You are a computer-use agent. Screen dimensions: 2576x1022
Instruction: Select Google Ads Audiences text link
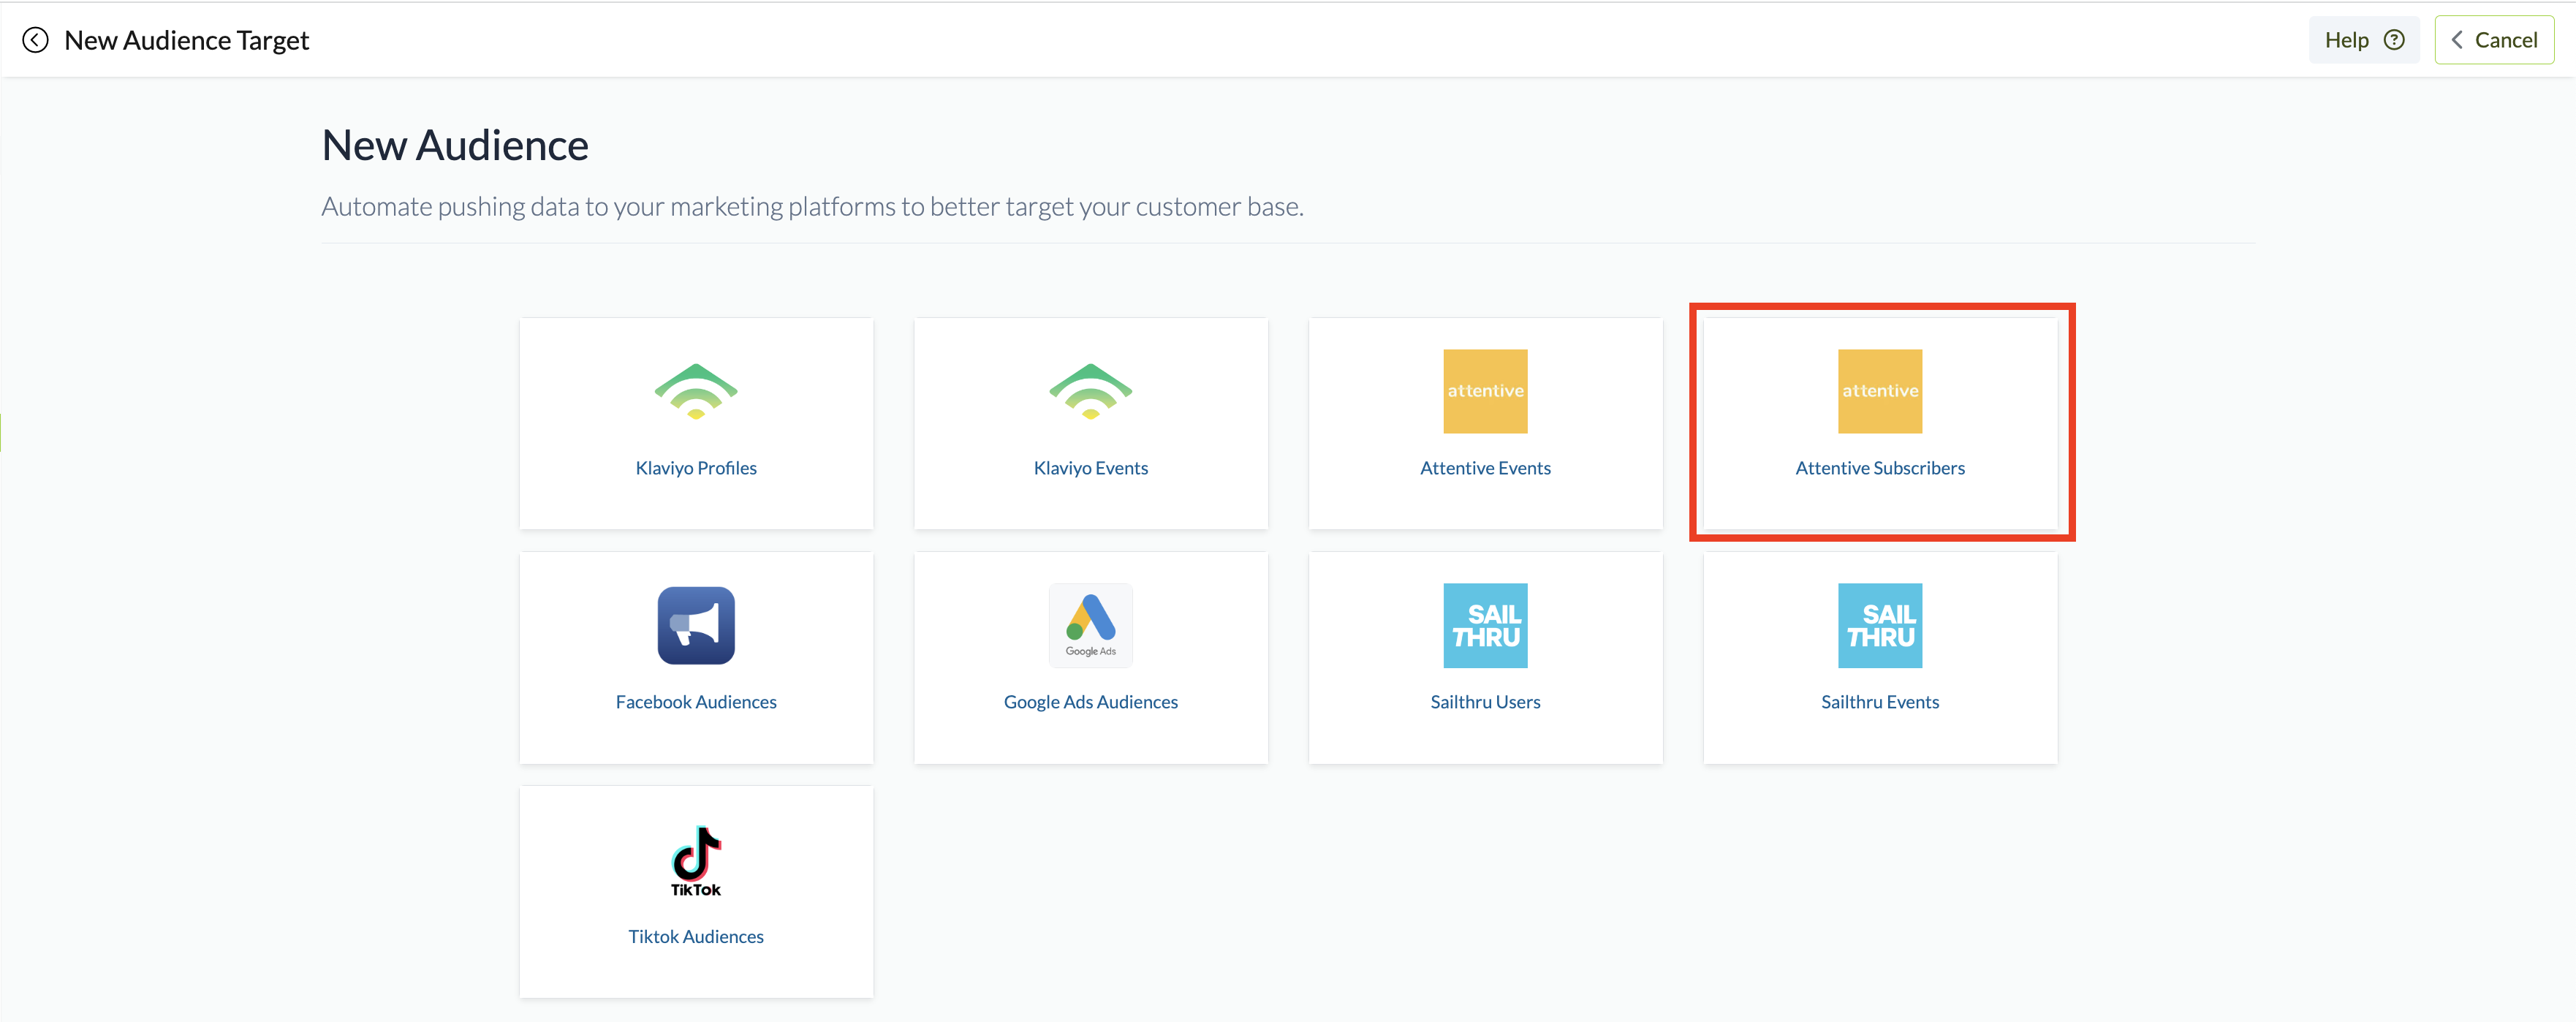pos(1090,702)
